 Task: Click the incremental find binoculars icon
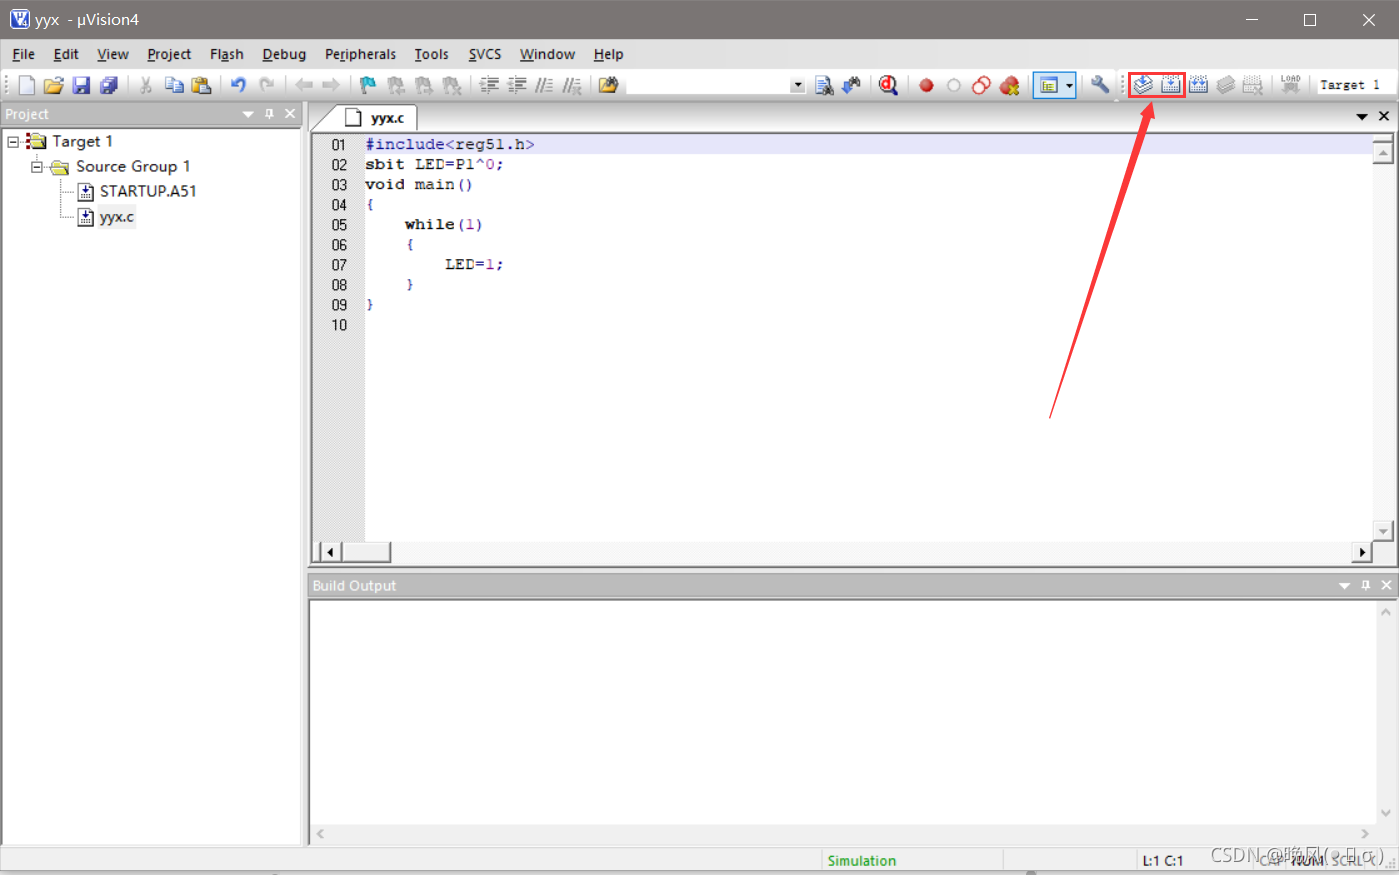(x=851, y=85)
